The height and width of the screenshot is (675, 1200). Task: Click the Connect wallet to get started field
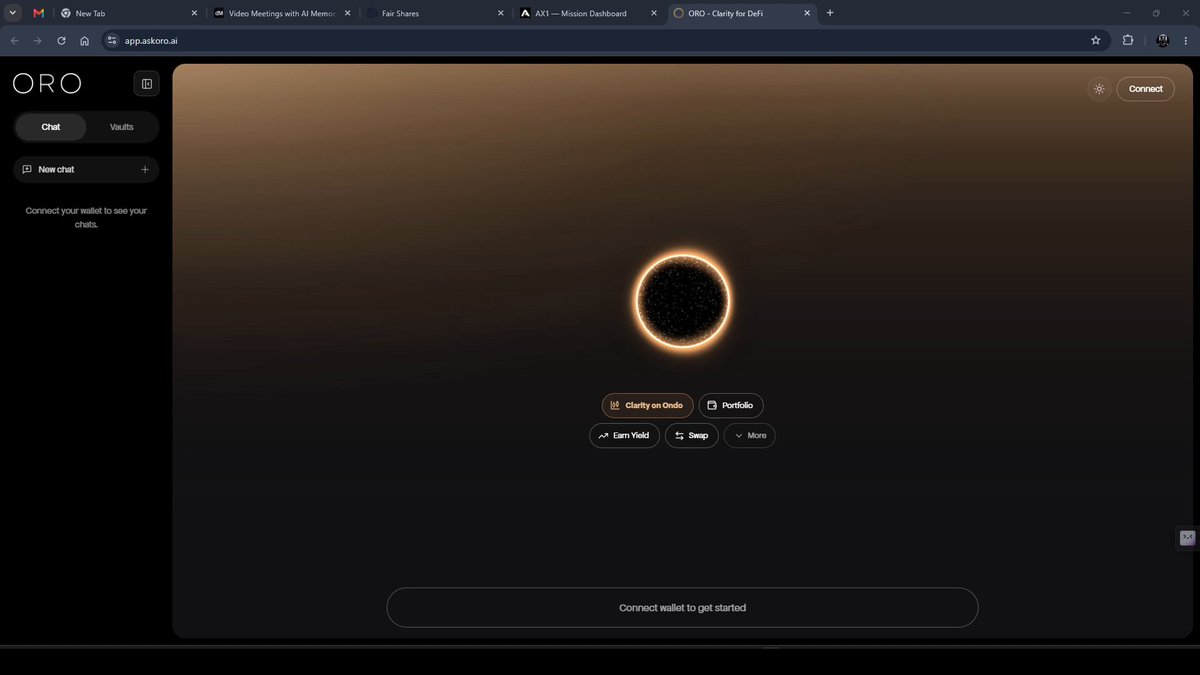[682, 608]
